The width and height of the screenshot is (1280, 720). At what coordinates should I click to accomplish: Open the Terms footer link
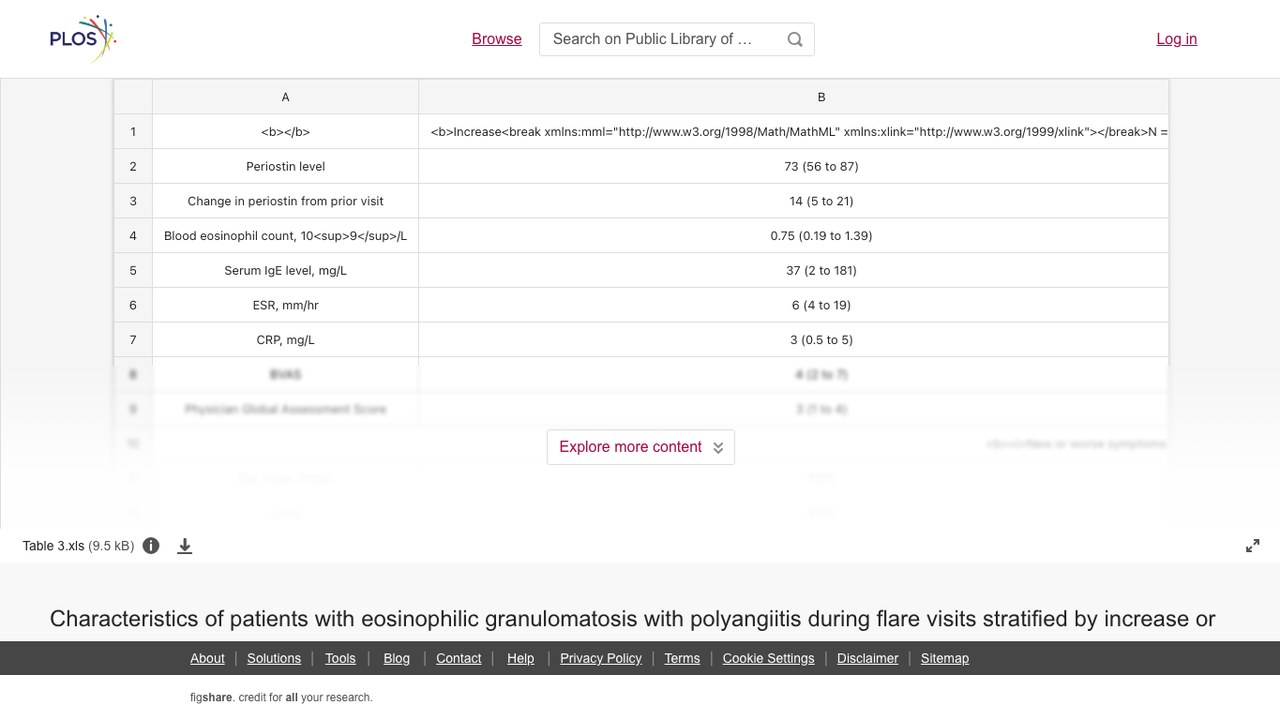[x=682, y=658]
